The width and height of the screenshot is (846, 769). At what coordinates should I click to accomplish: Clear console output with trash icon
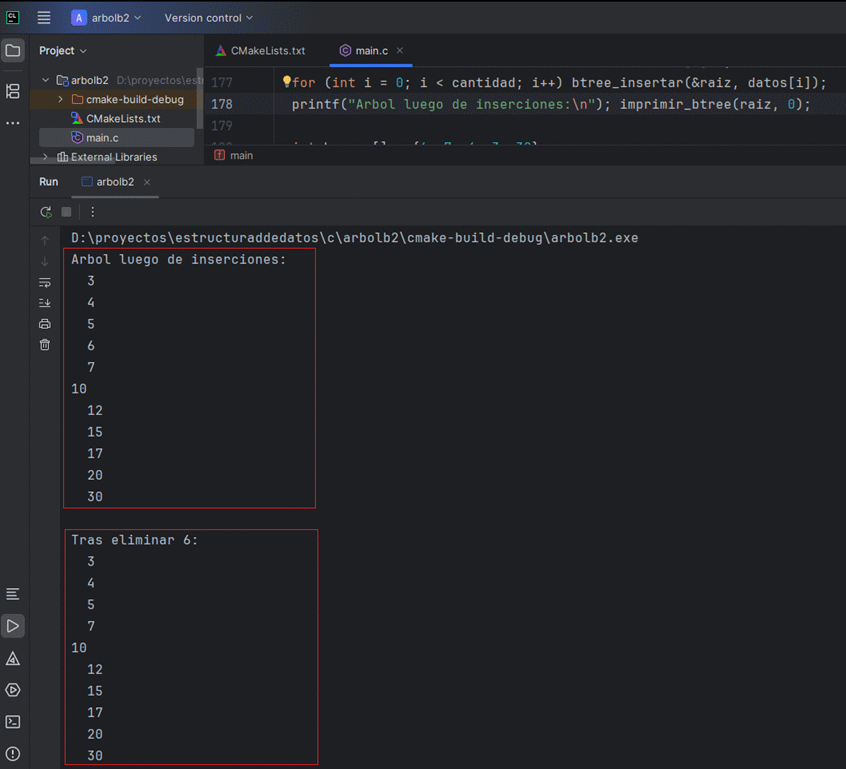click(x=45, y=345)
